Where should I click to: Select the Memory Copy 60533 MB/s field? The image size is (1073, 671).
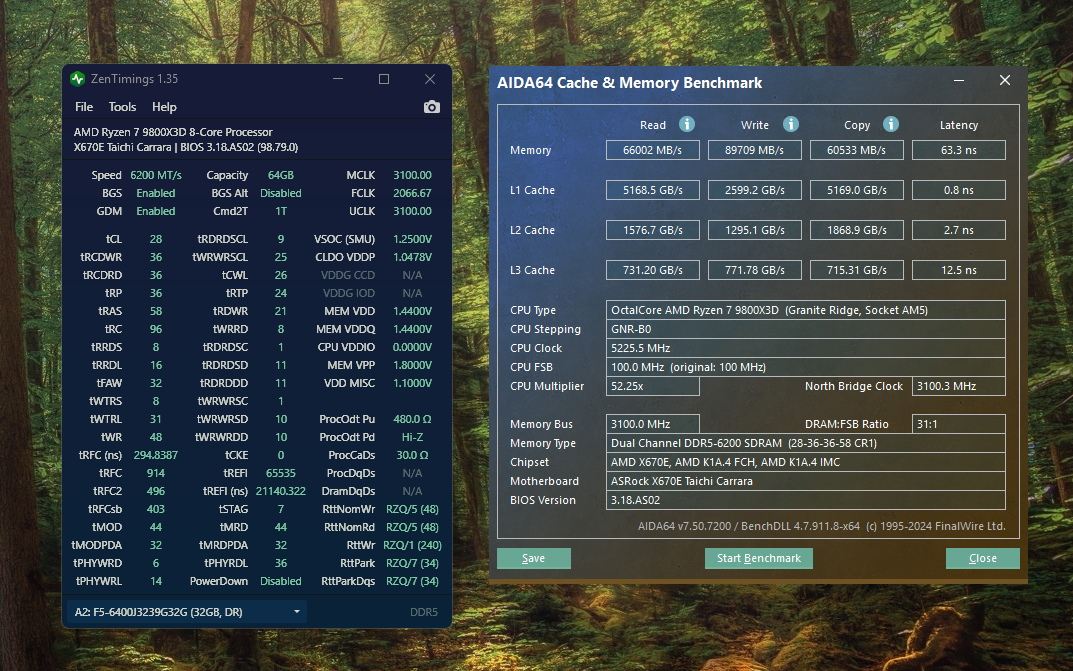click(857, 150)
